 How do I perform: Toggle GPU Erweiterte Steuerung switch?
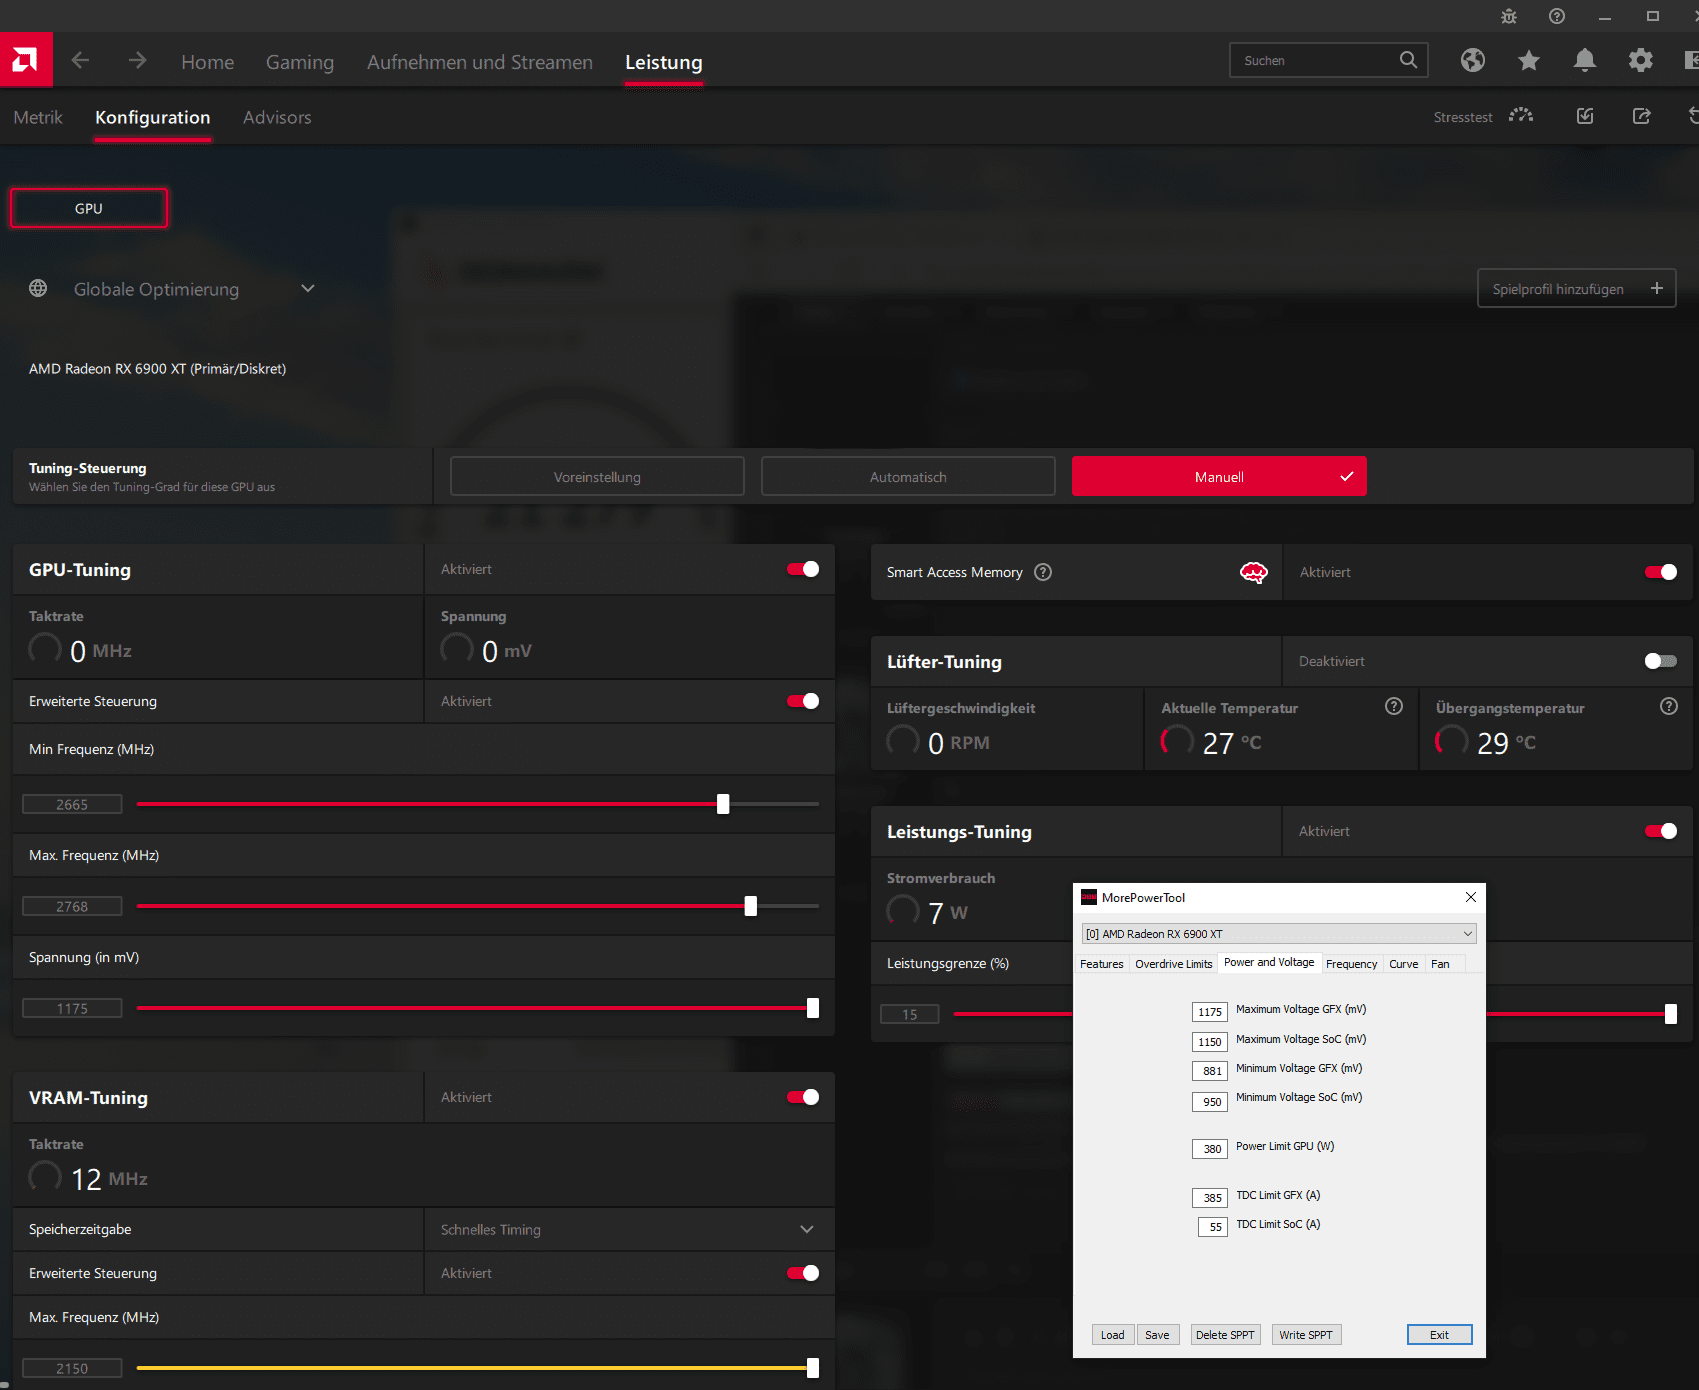click(803, 701)
